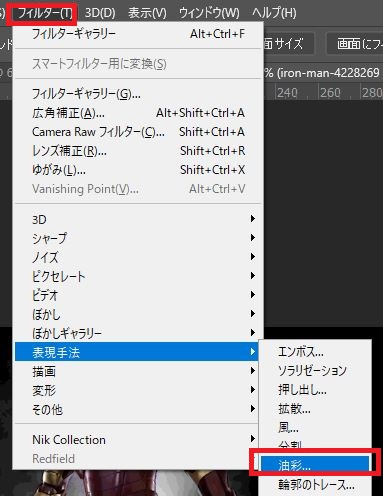Expand the シャープ submenu
The height and width of the screenshot is (496, 383).
[138, 238]
